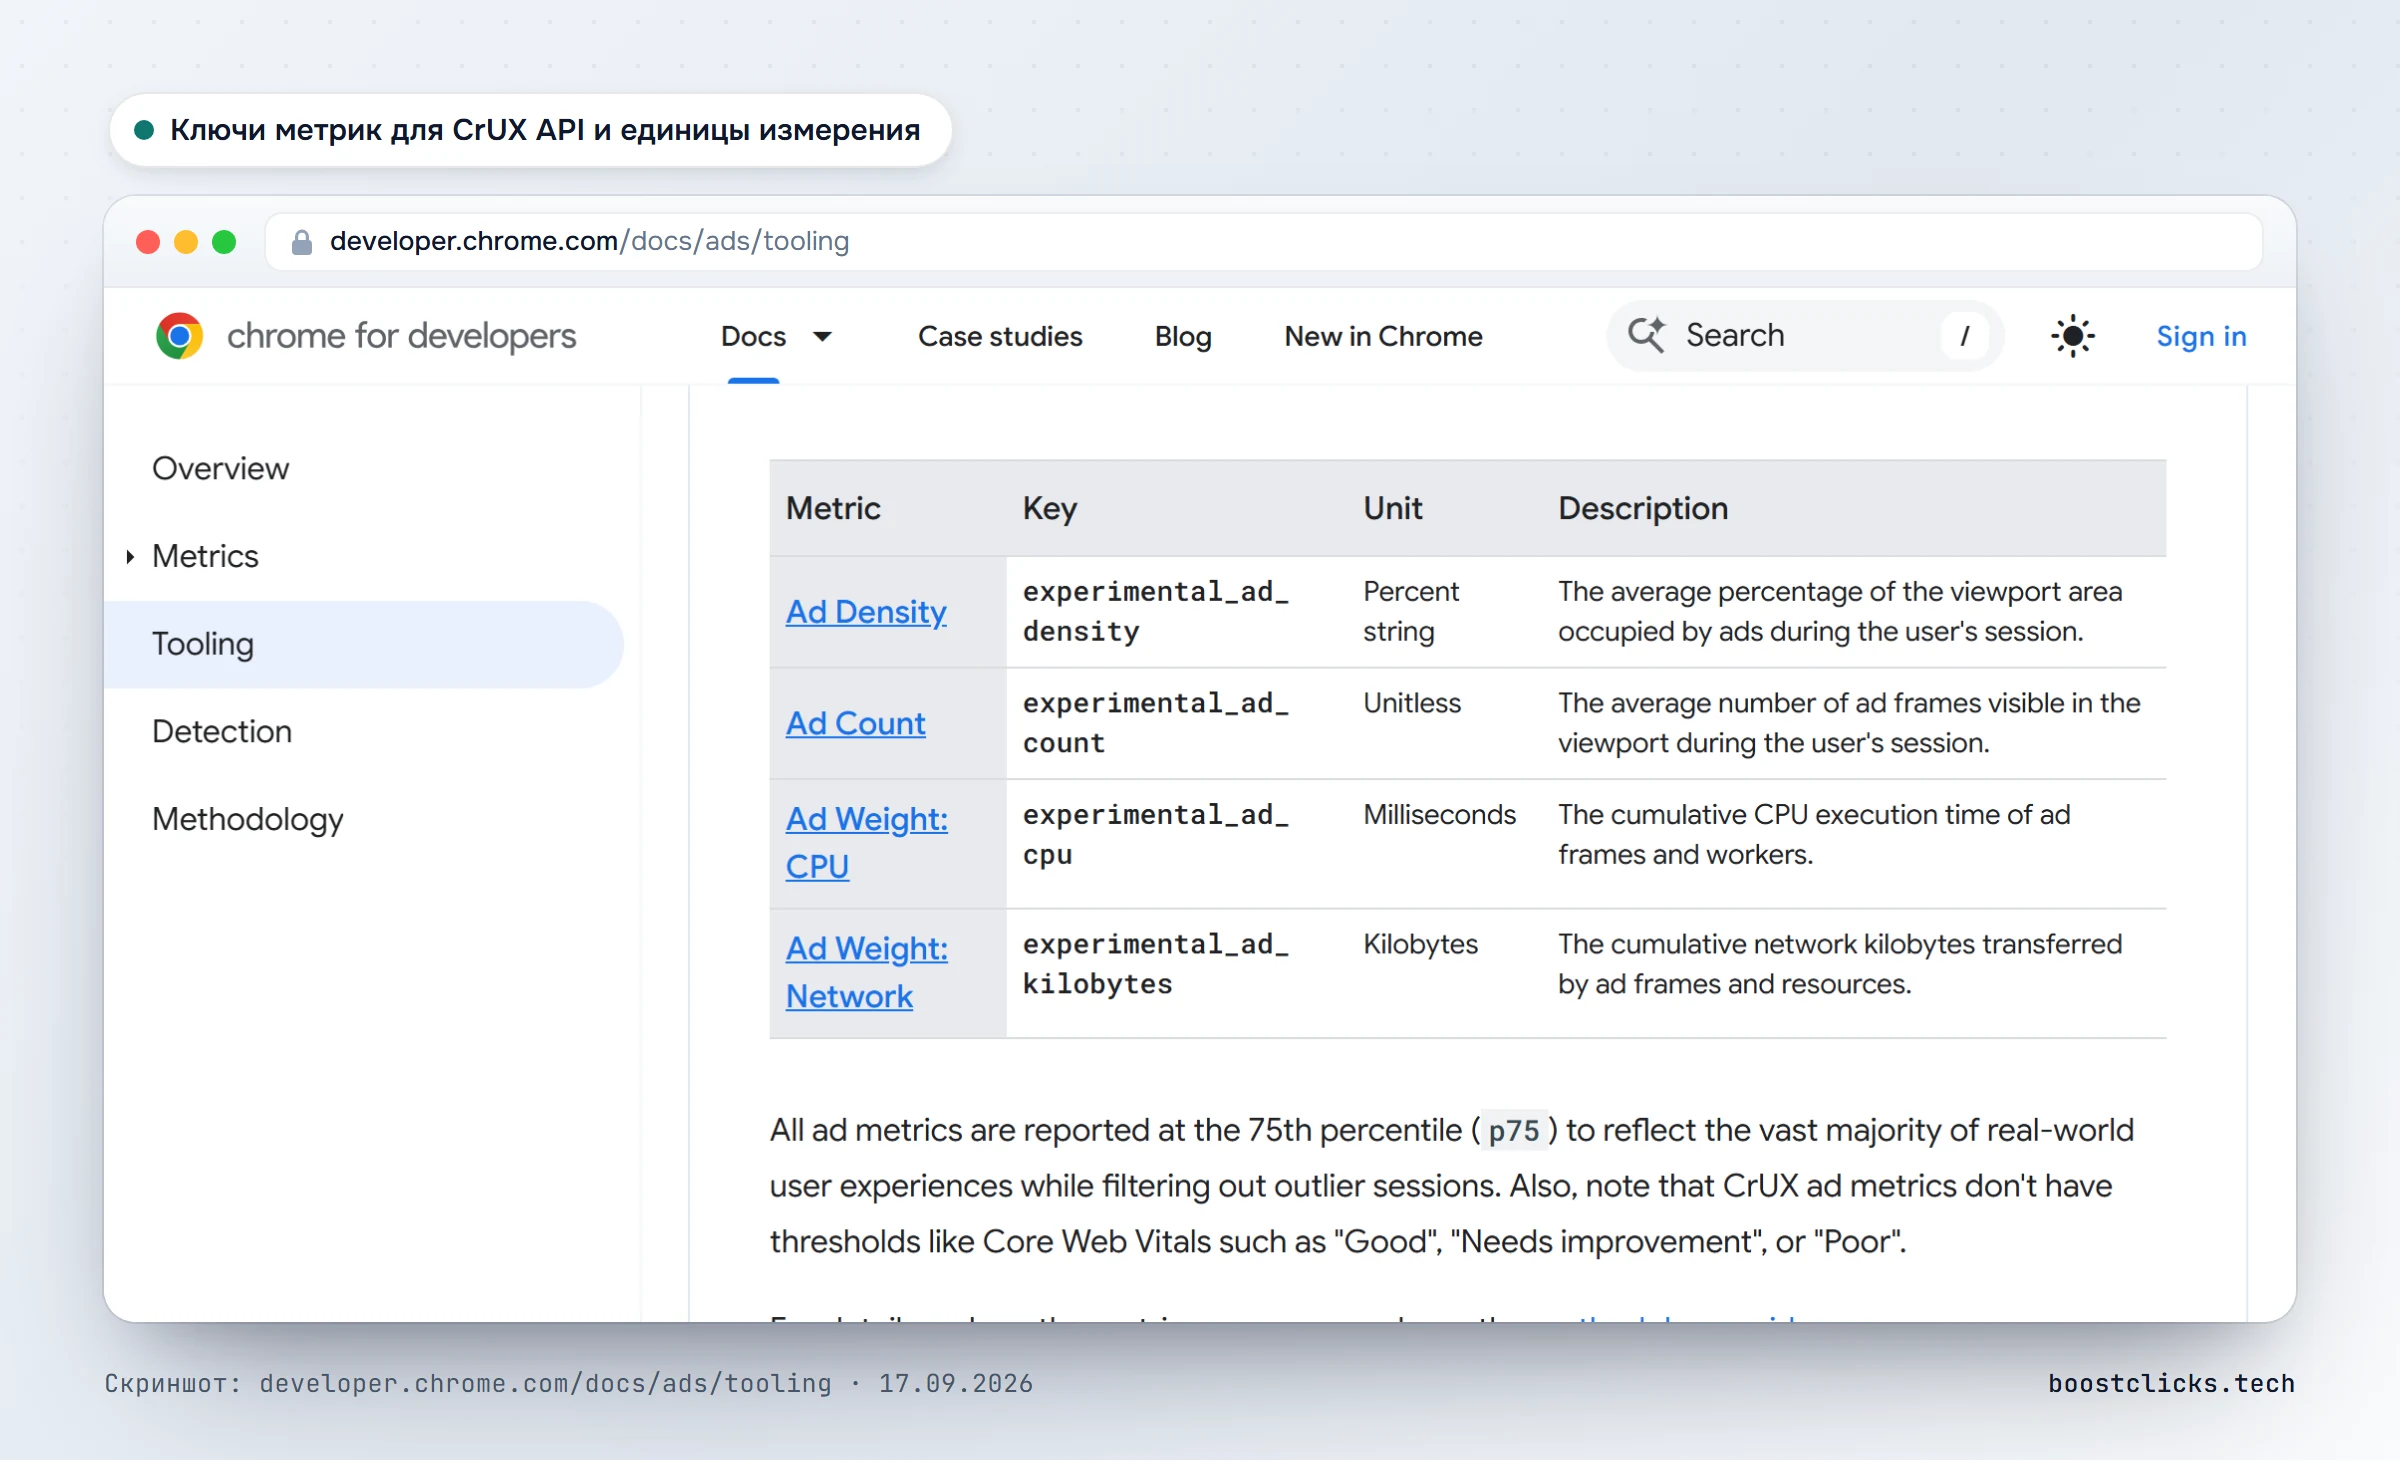Viewport: 2400px width, 1462px height.
Task: Click the search sparkle magnifier icon
Action: [x=1646, y=335]
